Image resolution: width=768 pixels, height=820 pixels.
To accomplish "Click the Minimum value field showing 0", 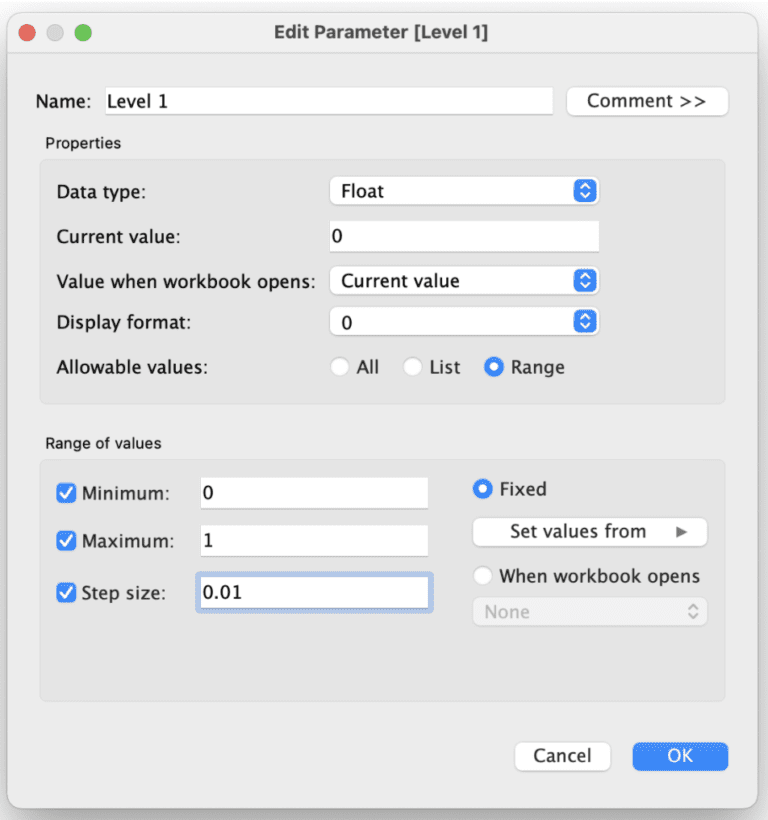I will click(313, 493).
